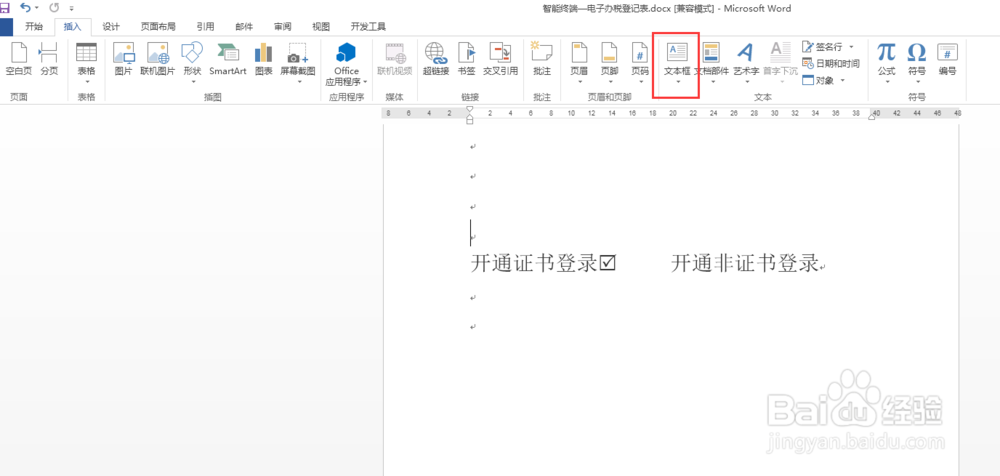Open the 表格 insert table menu

(86, 63)
